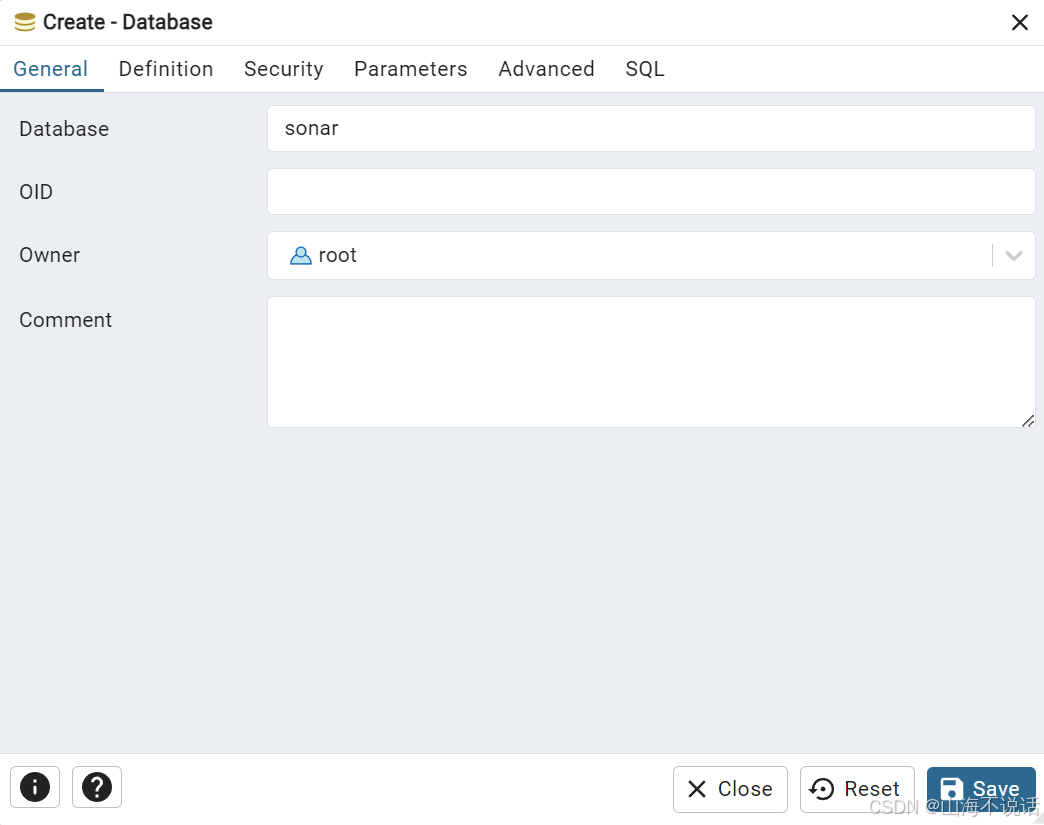Click inside the empty OID field
Screen dimensions: 1044x825
pyautogui.click(x=650, y=191)
